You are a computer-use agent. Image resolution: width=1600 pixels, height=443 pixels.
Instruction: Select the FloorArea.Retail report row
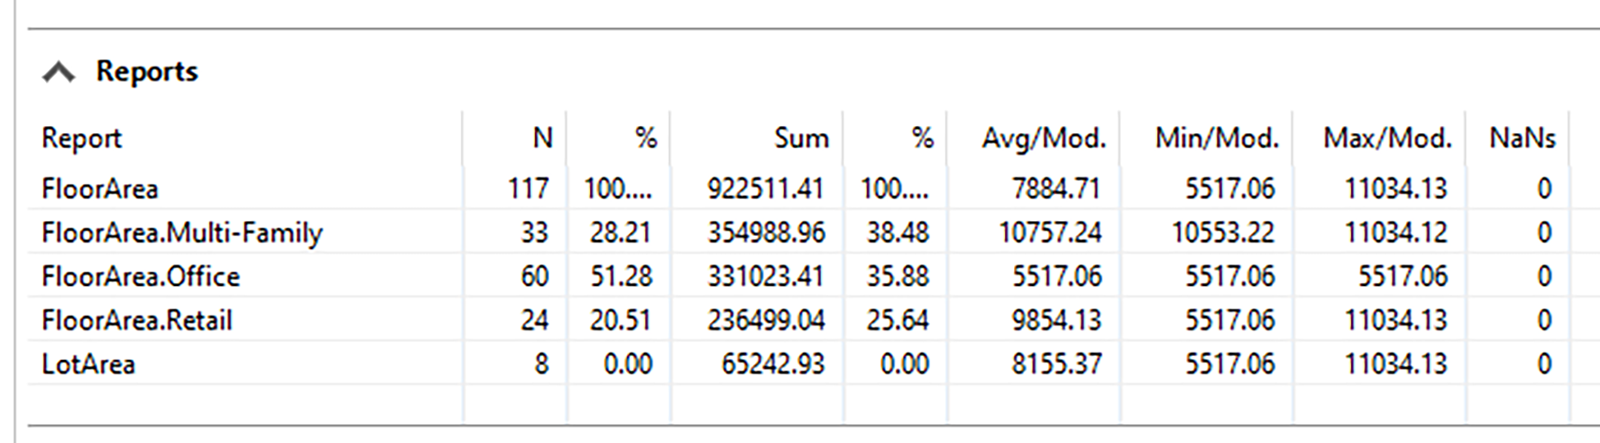pos(137,320)
